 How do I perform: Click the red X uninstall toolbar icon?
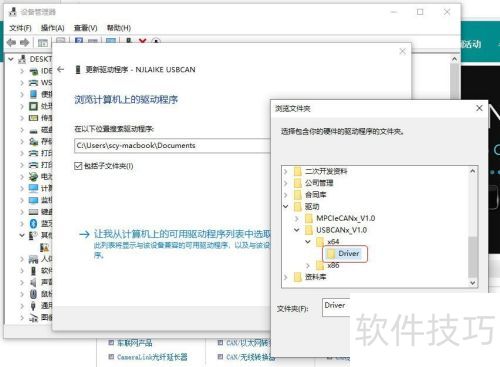click(x=143, y=41)
